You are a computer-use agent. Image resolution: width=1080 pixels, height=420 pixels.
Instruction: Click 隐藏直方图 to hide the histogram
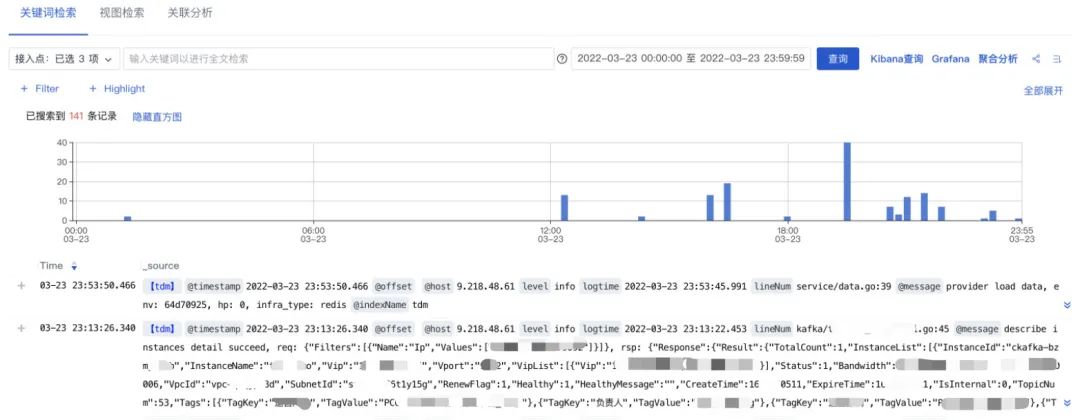tap(157, 117)
